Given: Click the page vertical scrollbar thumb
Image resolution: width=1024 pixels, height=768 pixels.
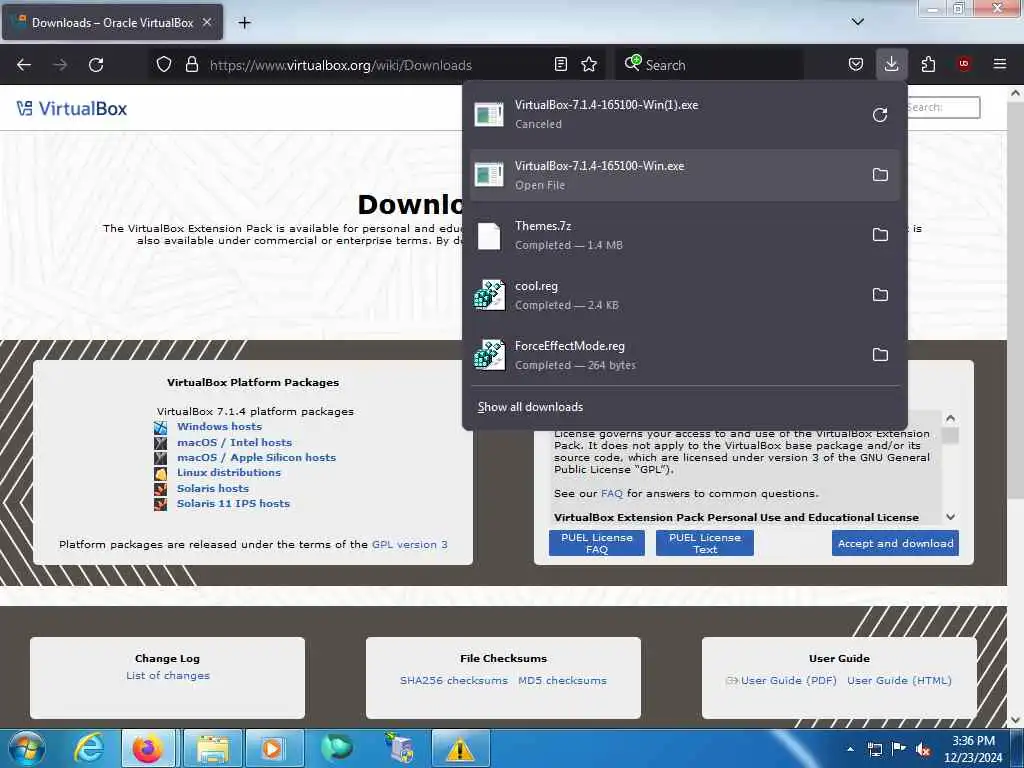Looking at the screenshot, I should (x=1015, y=300).
